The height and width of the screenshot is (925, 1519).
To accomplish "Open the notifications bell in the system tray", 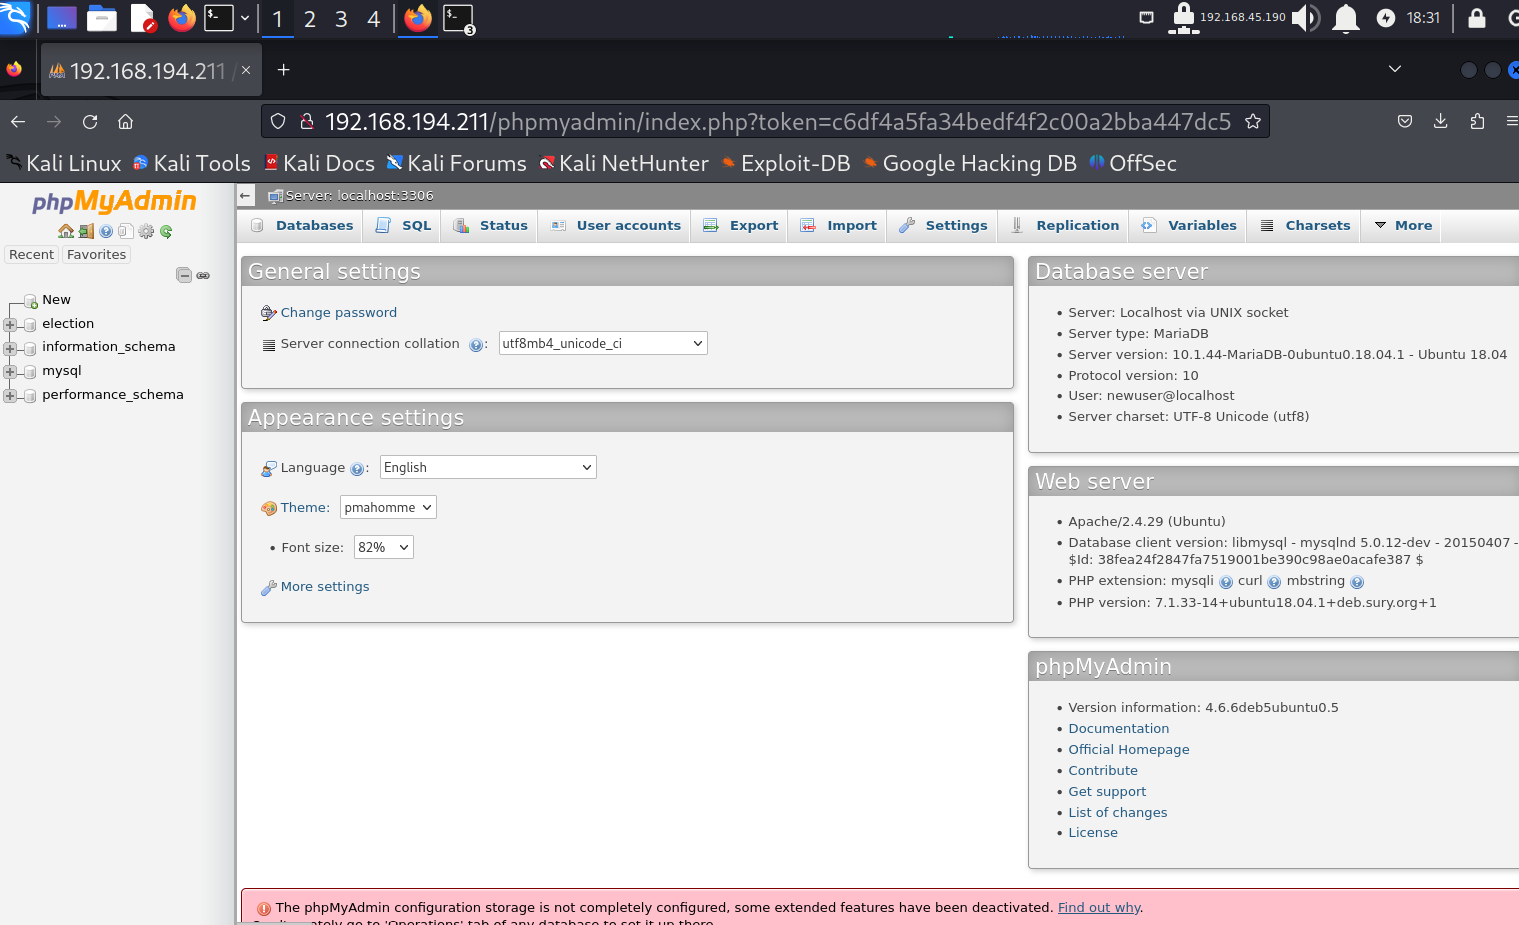I will pos(1346,18).
